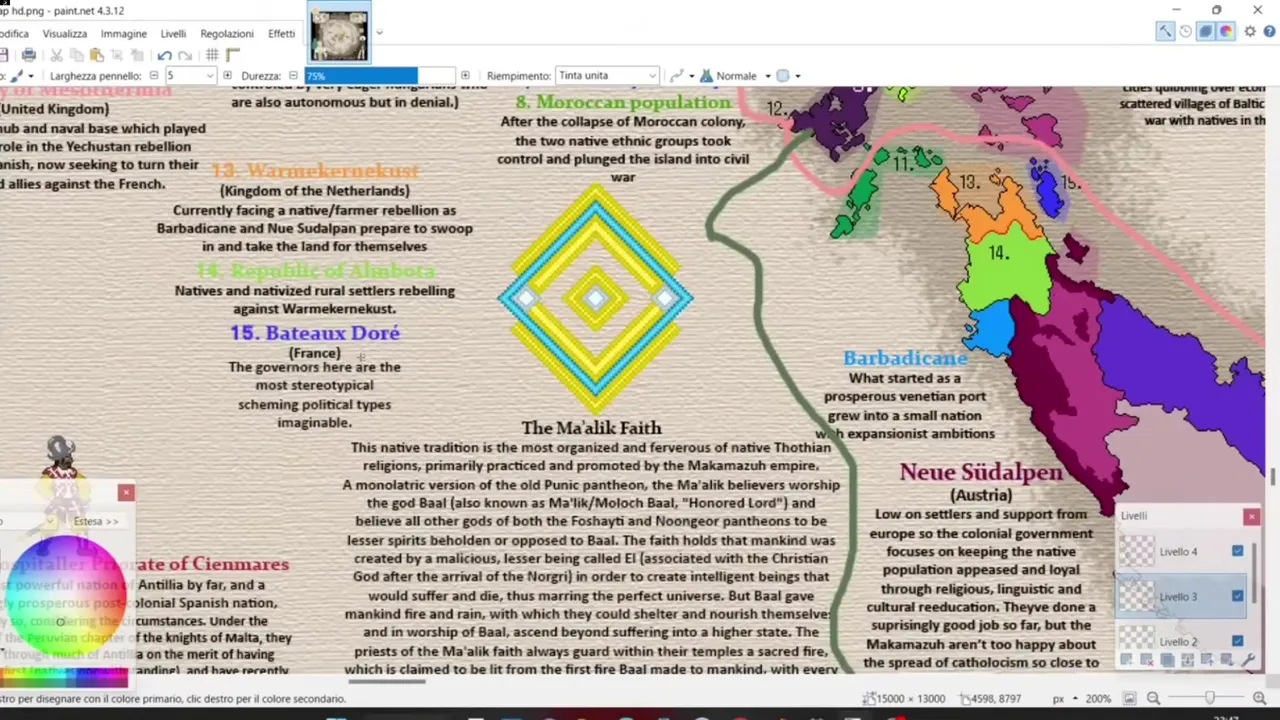The height and width of the screenshot is (720, 1280).
Task: Toggle the pixel grid icon
Action: click(x=212, y=55)
